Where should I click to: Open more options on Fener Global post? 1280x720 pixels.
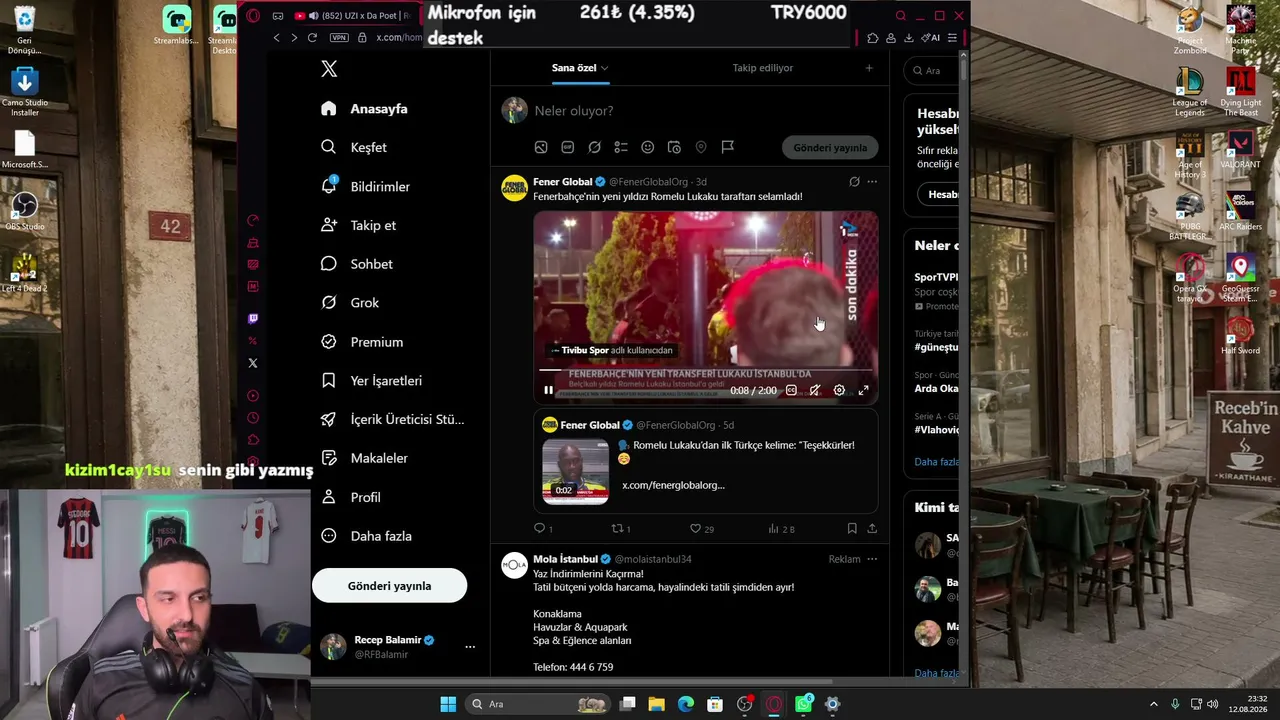pyautogui.click(x=872, y=182)
